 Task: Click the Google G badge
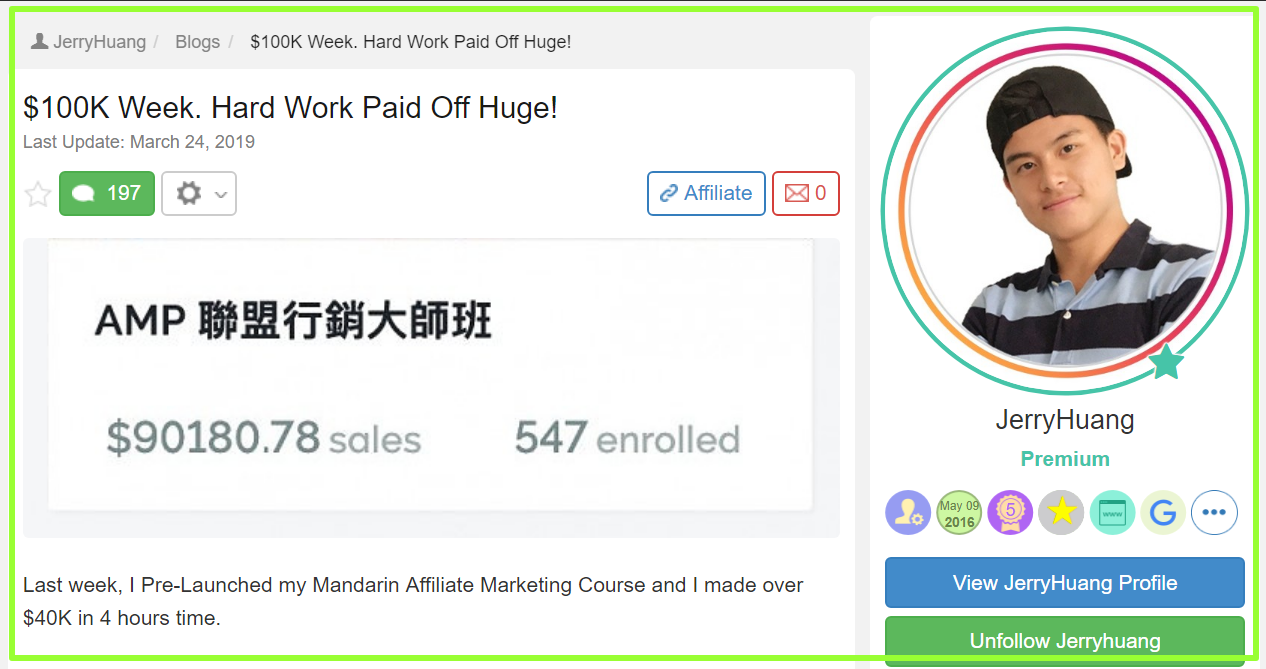[x=1163, y=513]
